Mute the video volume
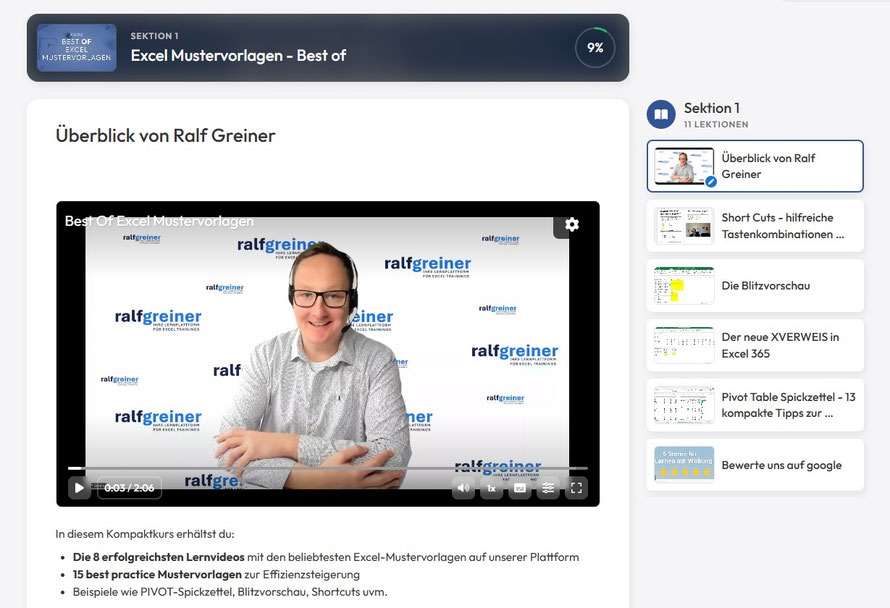The height and width of the screenshot is (608, 890). click(x=463, y=488)
